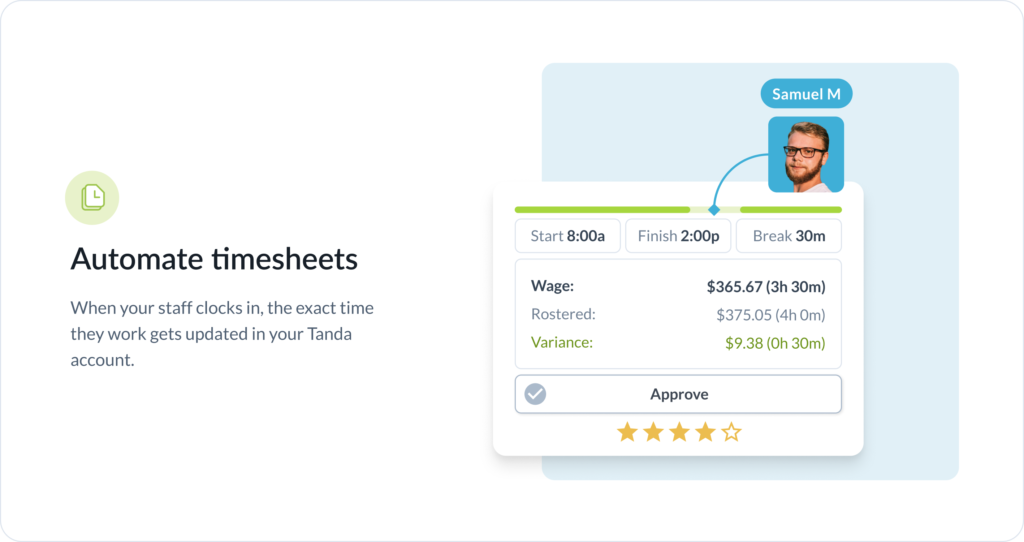The height and width of the screenshot is (542, 1024).
Task: Click the second gold rating star
Action: coord(653,432)
